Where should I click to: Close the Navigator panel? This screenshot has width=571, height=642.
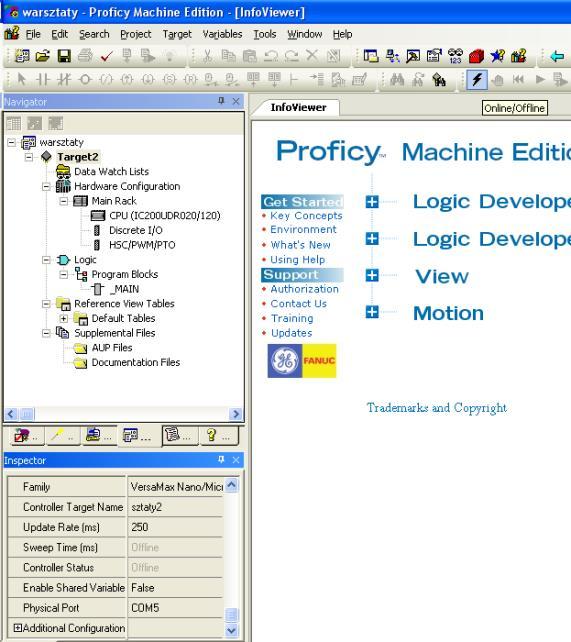tap(236, 101)
